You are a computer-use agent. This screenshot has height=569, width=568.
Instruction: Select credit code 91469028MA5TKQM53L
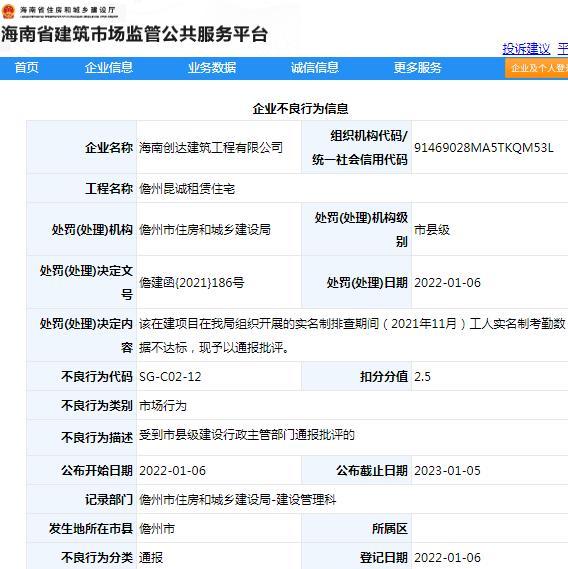pos(484,148)
